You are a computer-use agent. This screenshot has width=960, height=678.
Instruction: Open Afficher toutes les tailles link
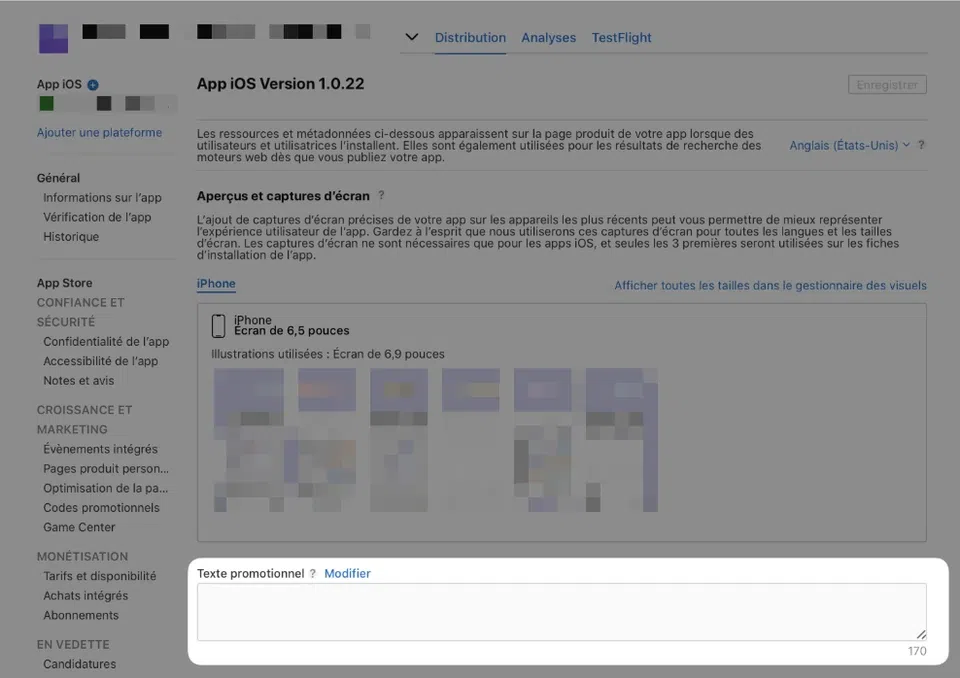770,285
